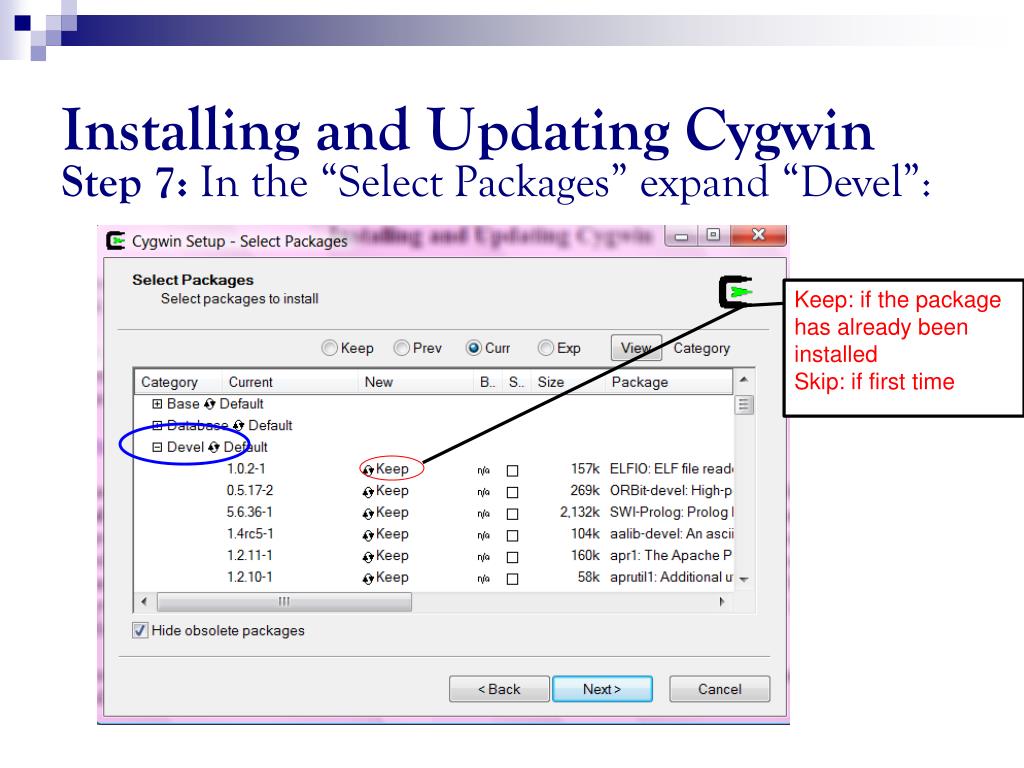1024x768 pixels.
Task: Click the vertical scrollbar down arrow
Action: [x=744, y=579]
